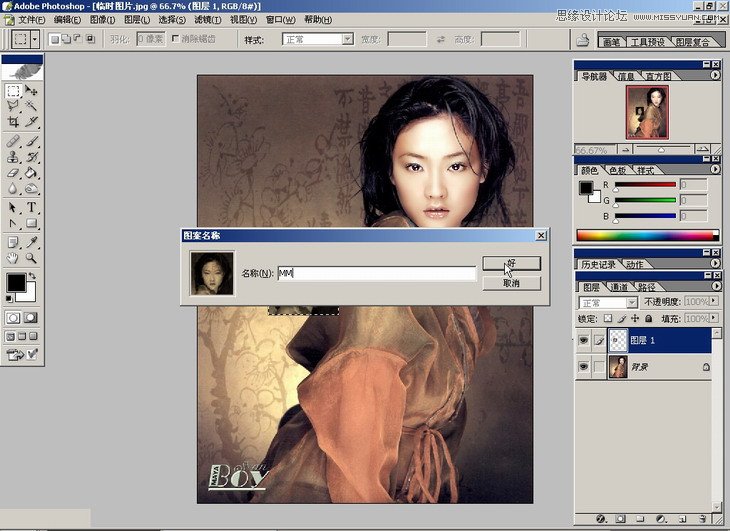Screen dimensions: 730x531
Task: Click 取消 to cancel the dialog
Action: tap(512, 283)
